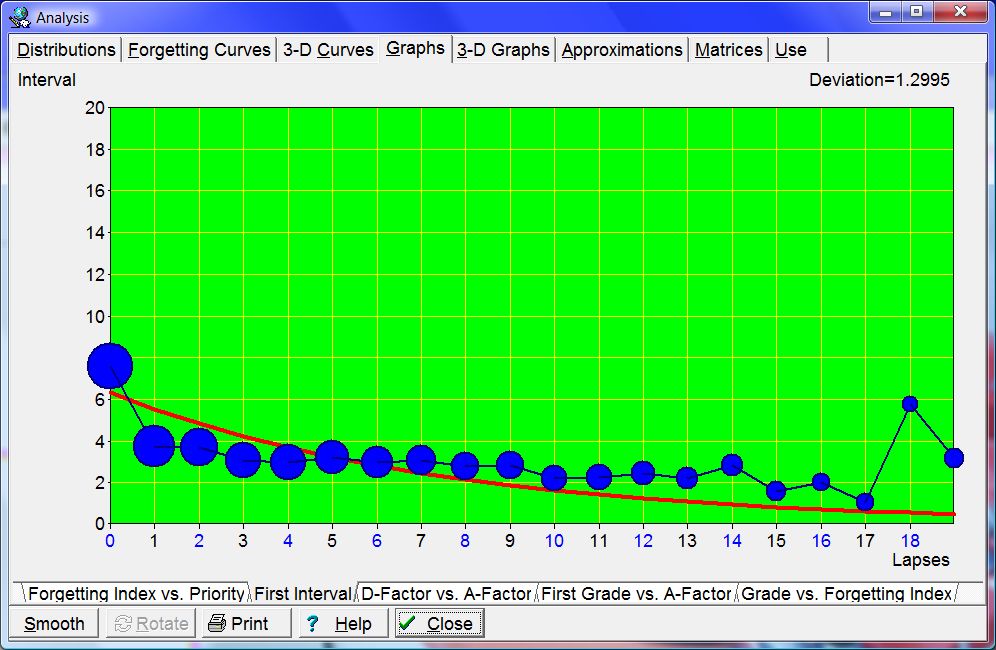The height and width of the screenshot is (650, 996).
Task: Switch to the Distributions tab
Action: tap(66, 50)
